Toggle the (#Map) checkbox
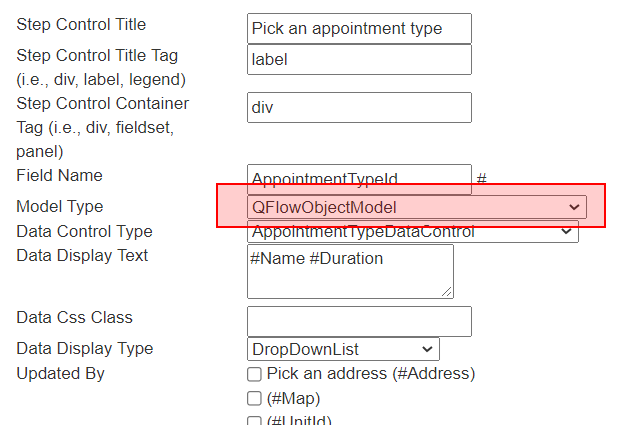Screen dimensions: 623x425 tap(254, 398)
